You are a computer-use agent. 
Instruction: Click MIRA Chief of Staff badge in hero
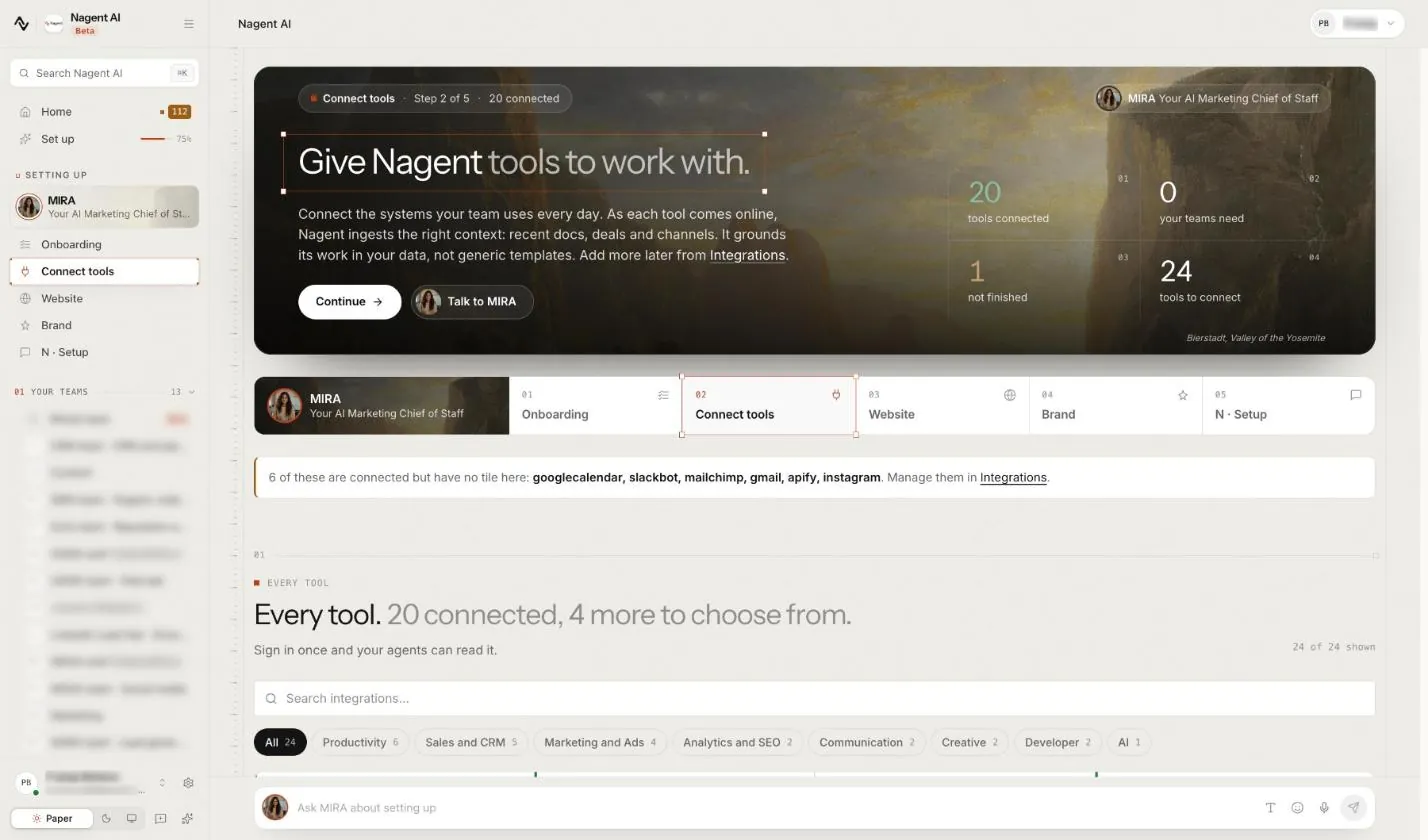1212,98
